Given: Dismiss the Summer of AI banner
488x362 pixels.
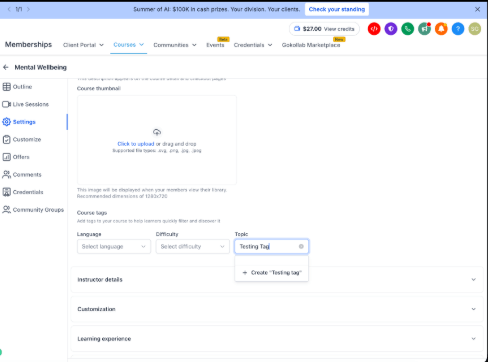Looking at the screenshot, I should coord(477,9).
